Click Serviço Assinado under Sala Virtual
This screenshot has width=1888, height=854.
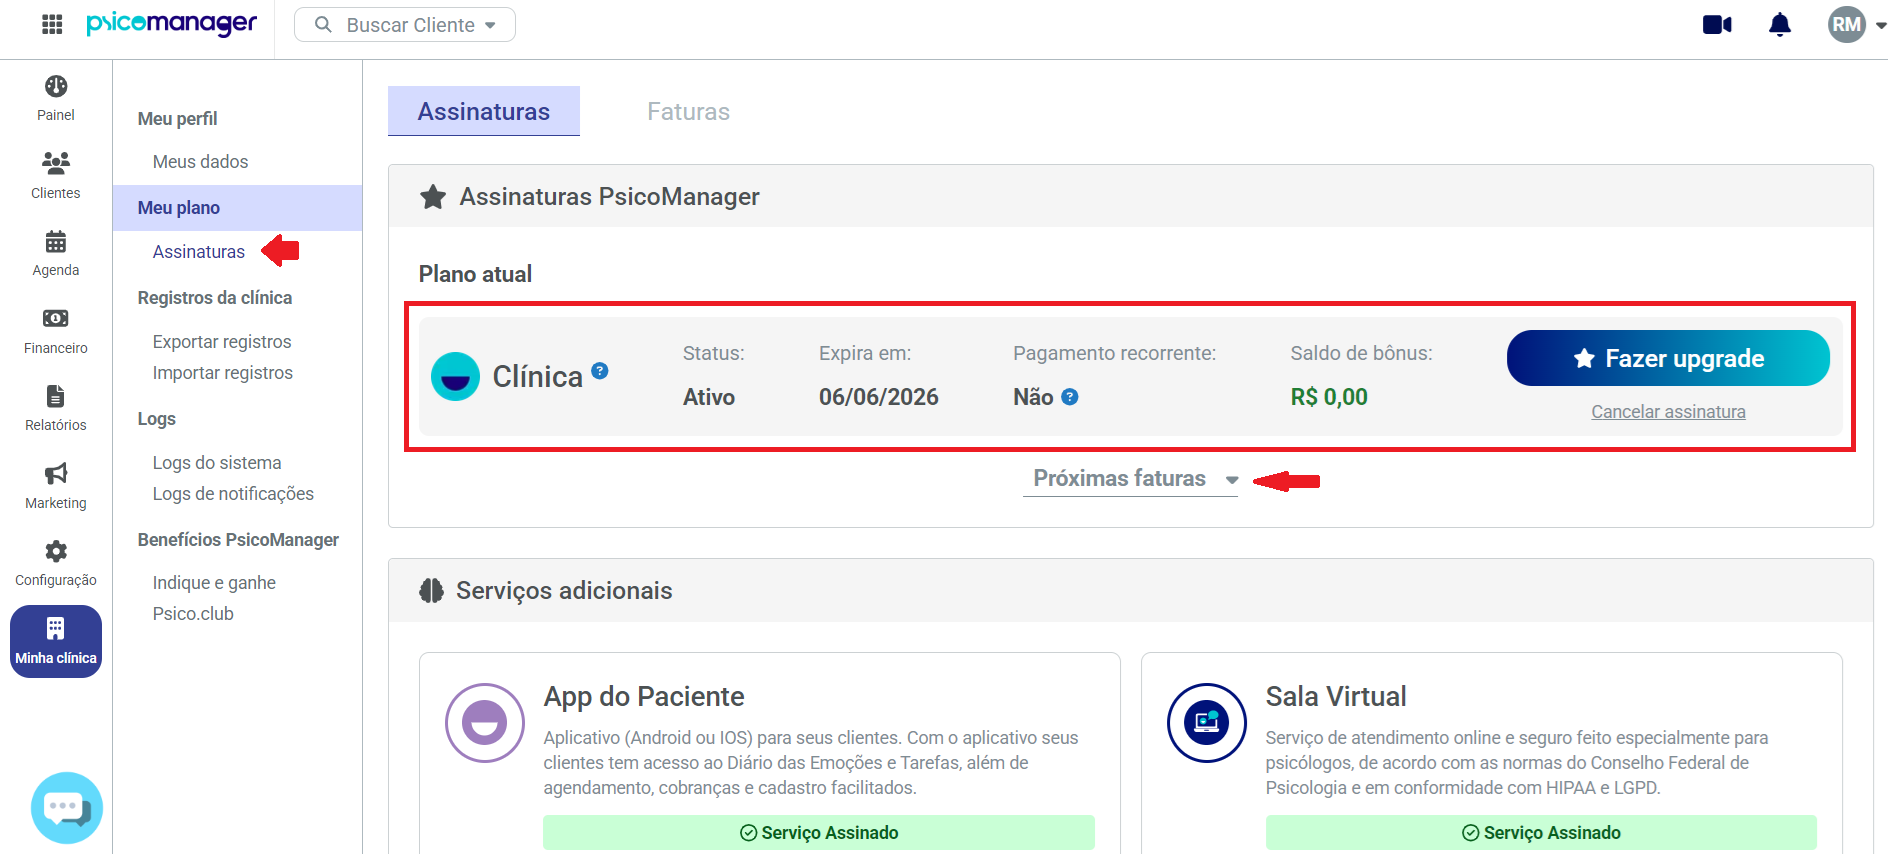click(1541, 833)
